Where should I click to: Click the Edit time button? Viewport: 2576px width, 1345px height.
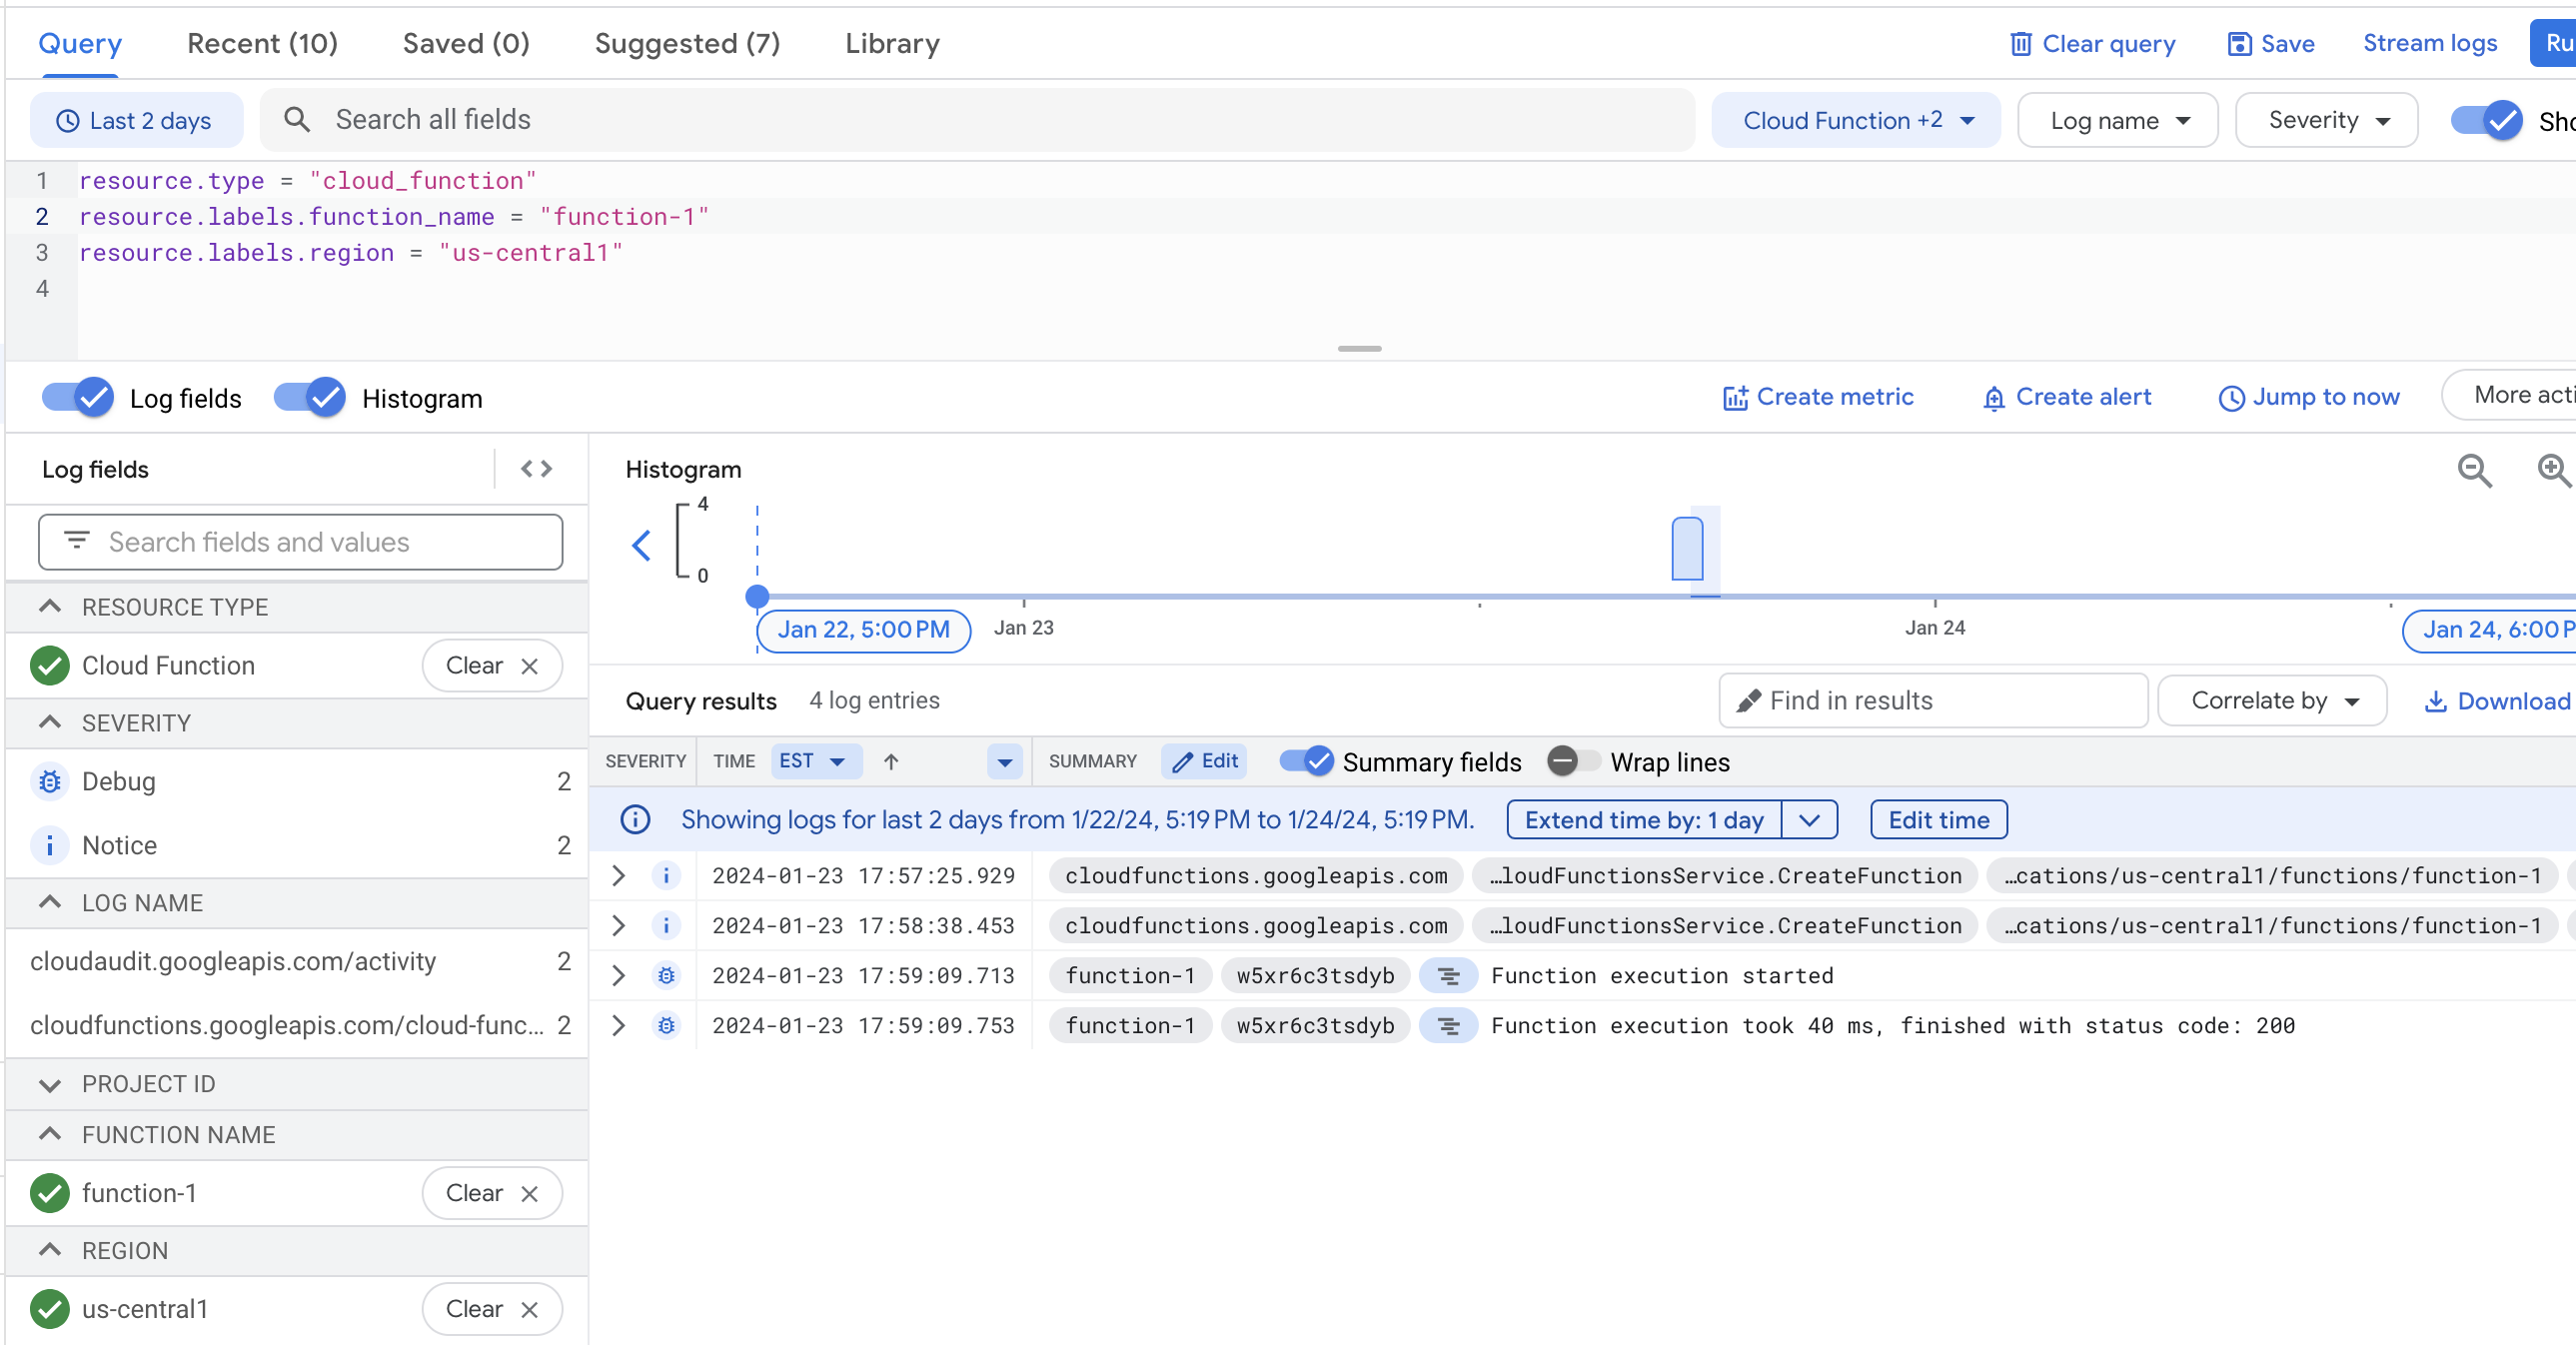pyautogui.click(x=1937, y=820)
